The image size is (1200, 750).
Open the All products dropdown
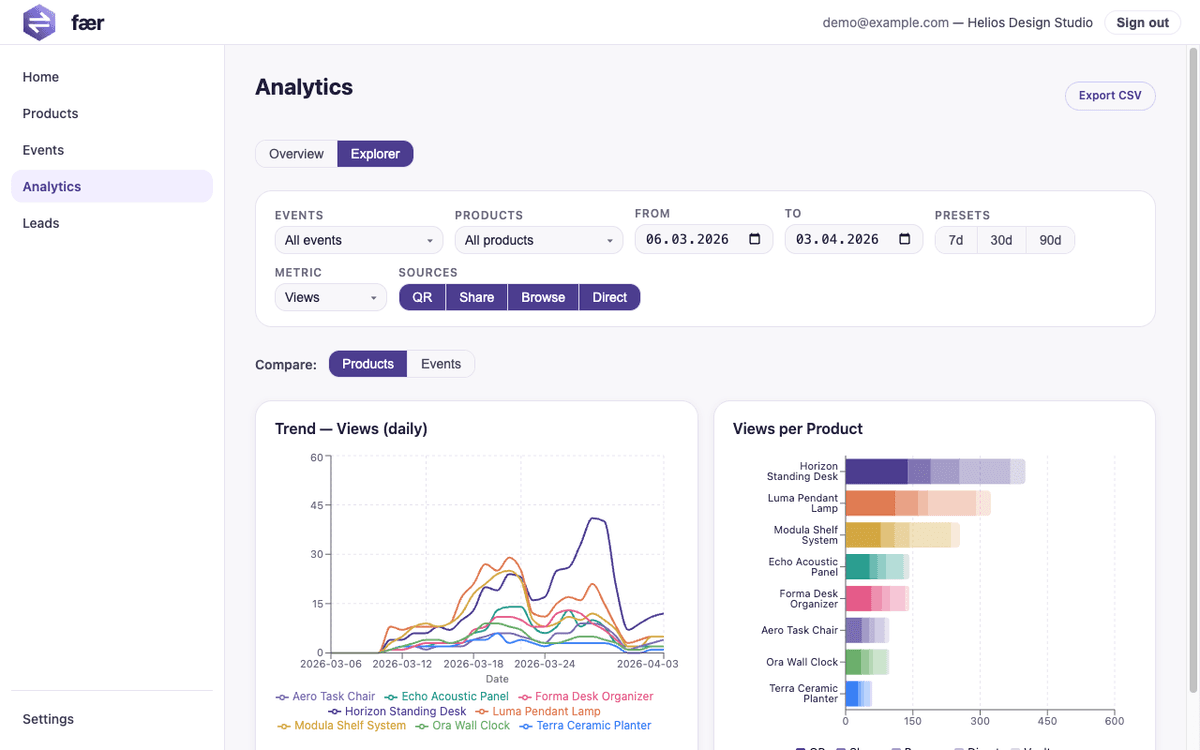(538, 240)
